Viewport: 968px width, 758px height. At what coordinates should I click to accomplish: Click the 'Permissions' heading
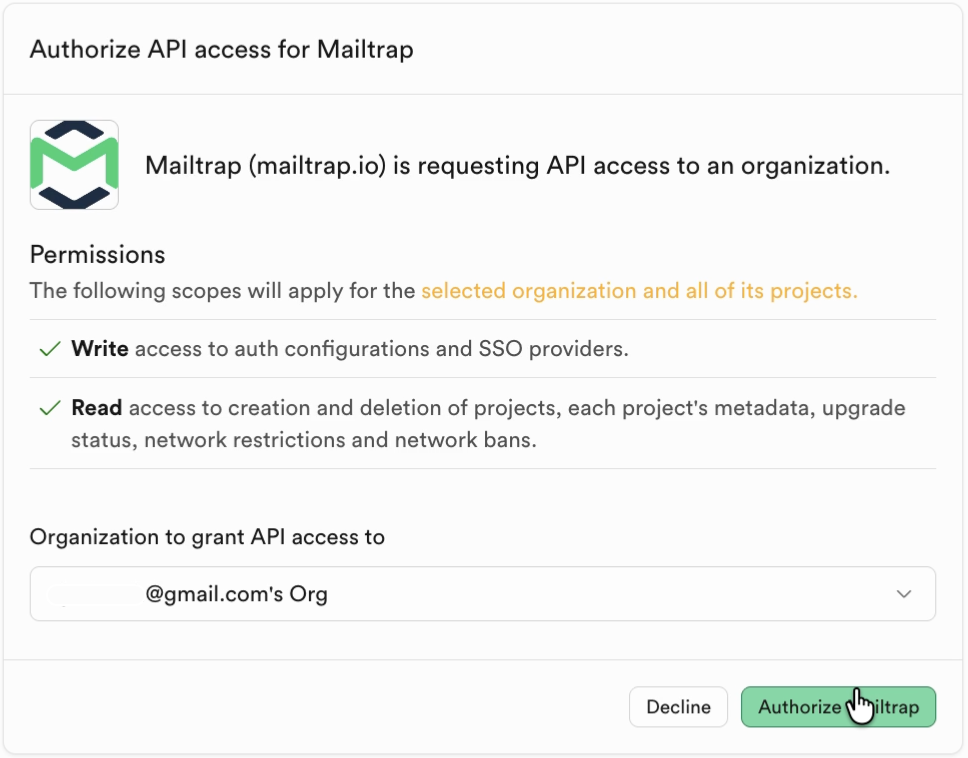(x=98, y=254)
